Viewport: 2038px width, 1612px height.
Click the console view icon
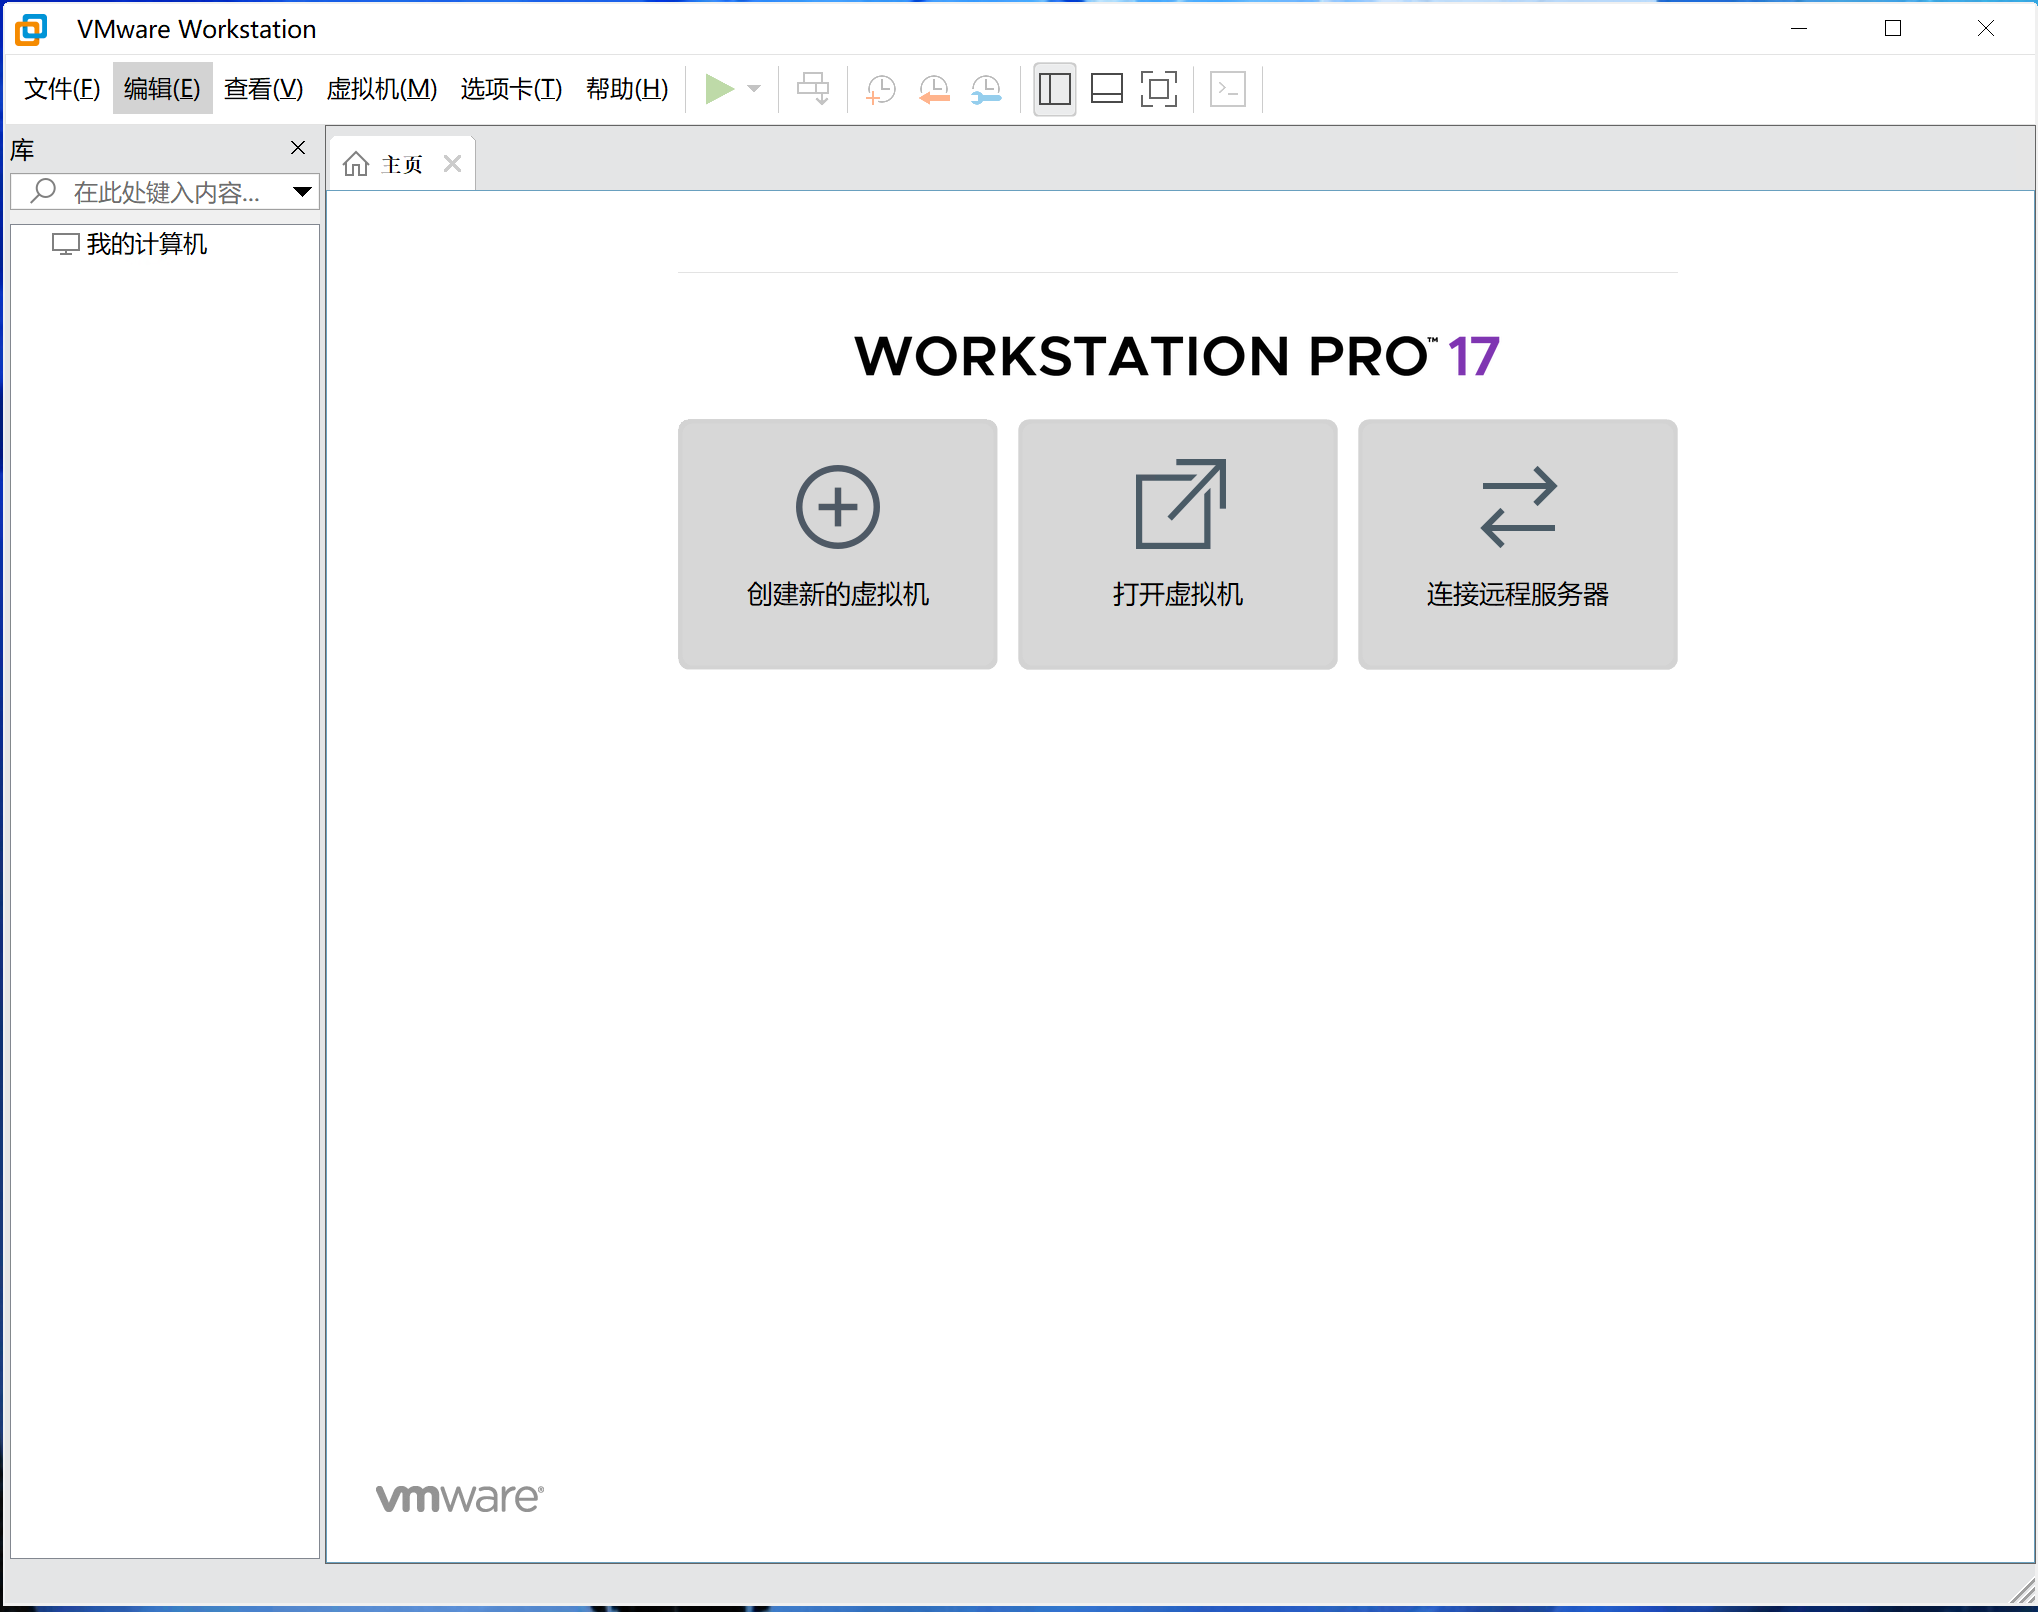tap(1228, 89)
